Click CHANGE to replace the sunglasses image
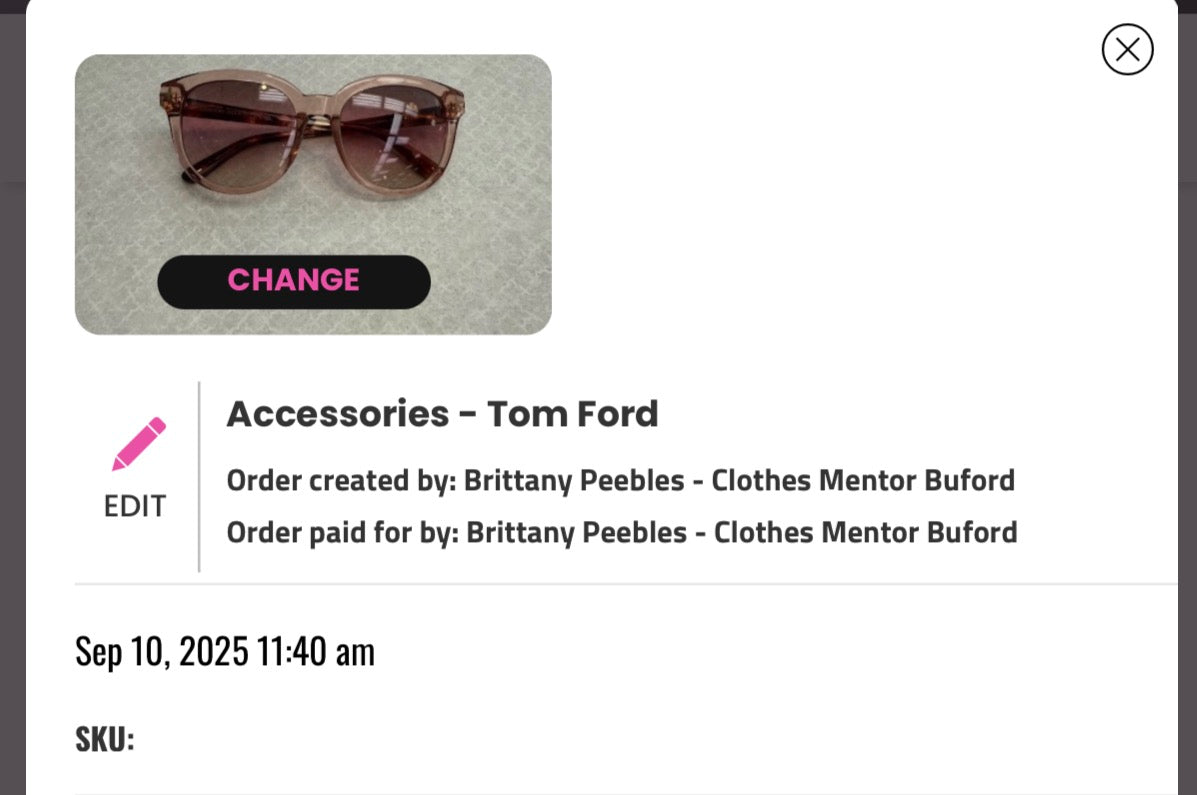 [293, 281]
